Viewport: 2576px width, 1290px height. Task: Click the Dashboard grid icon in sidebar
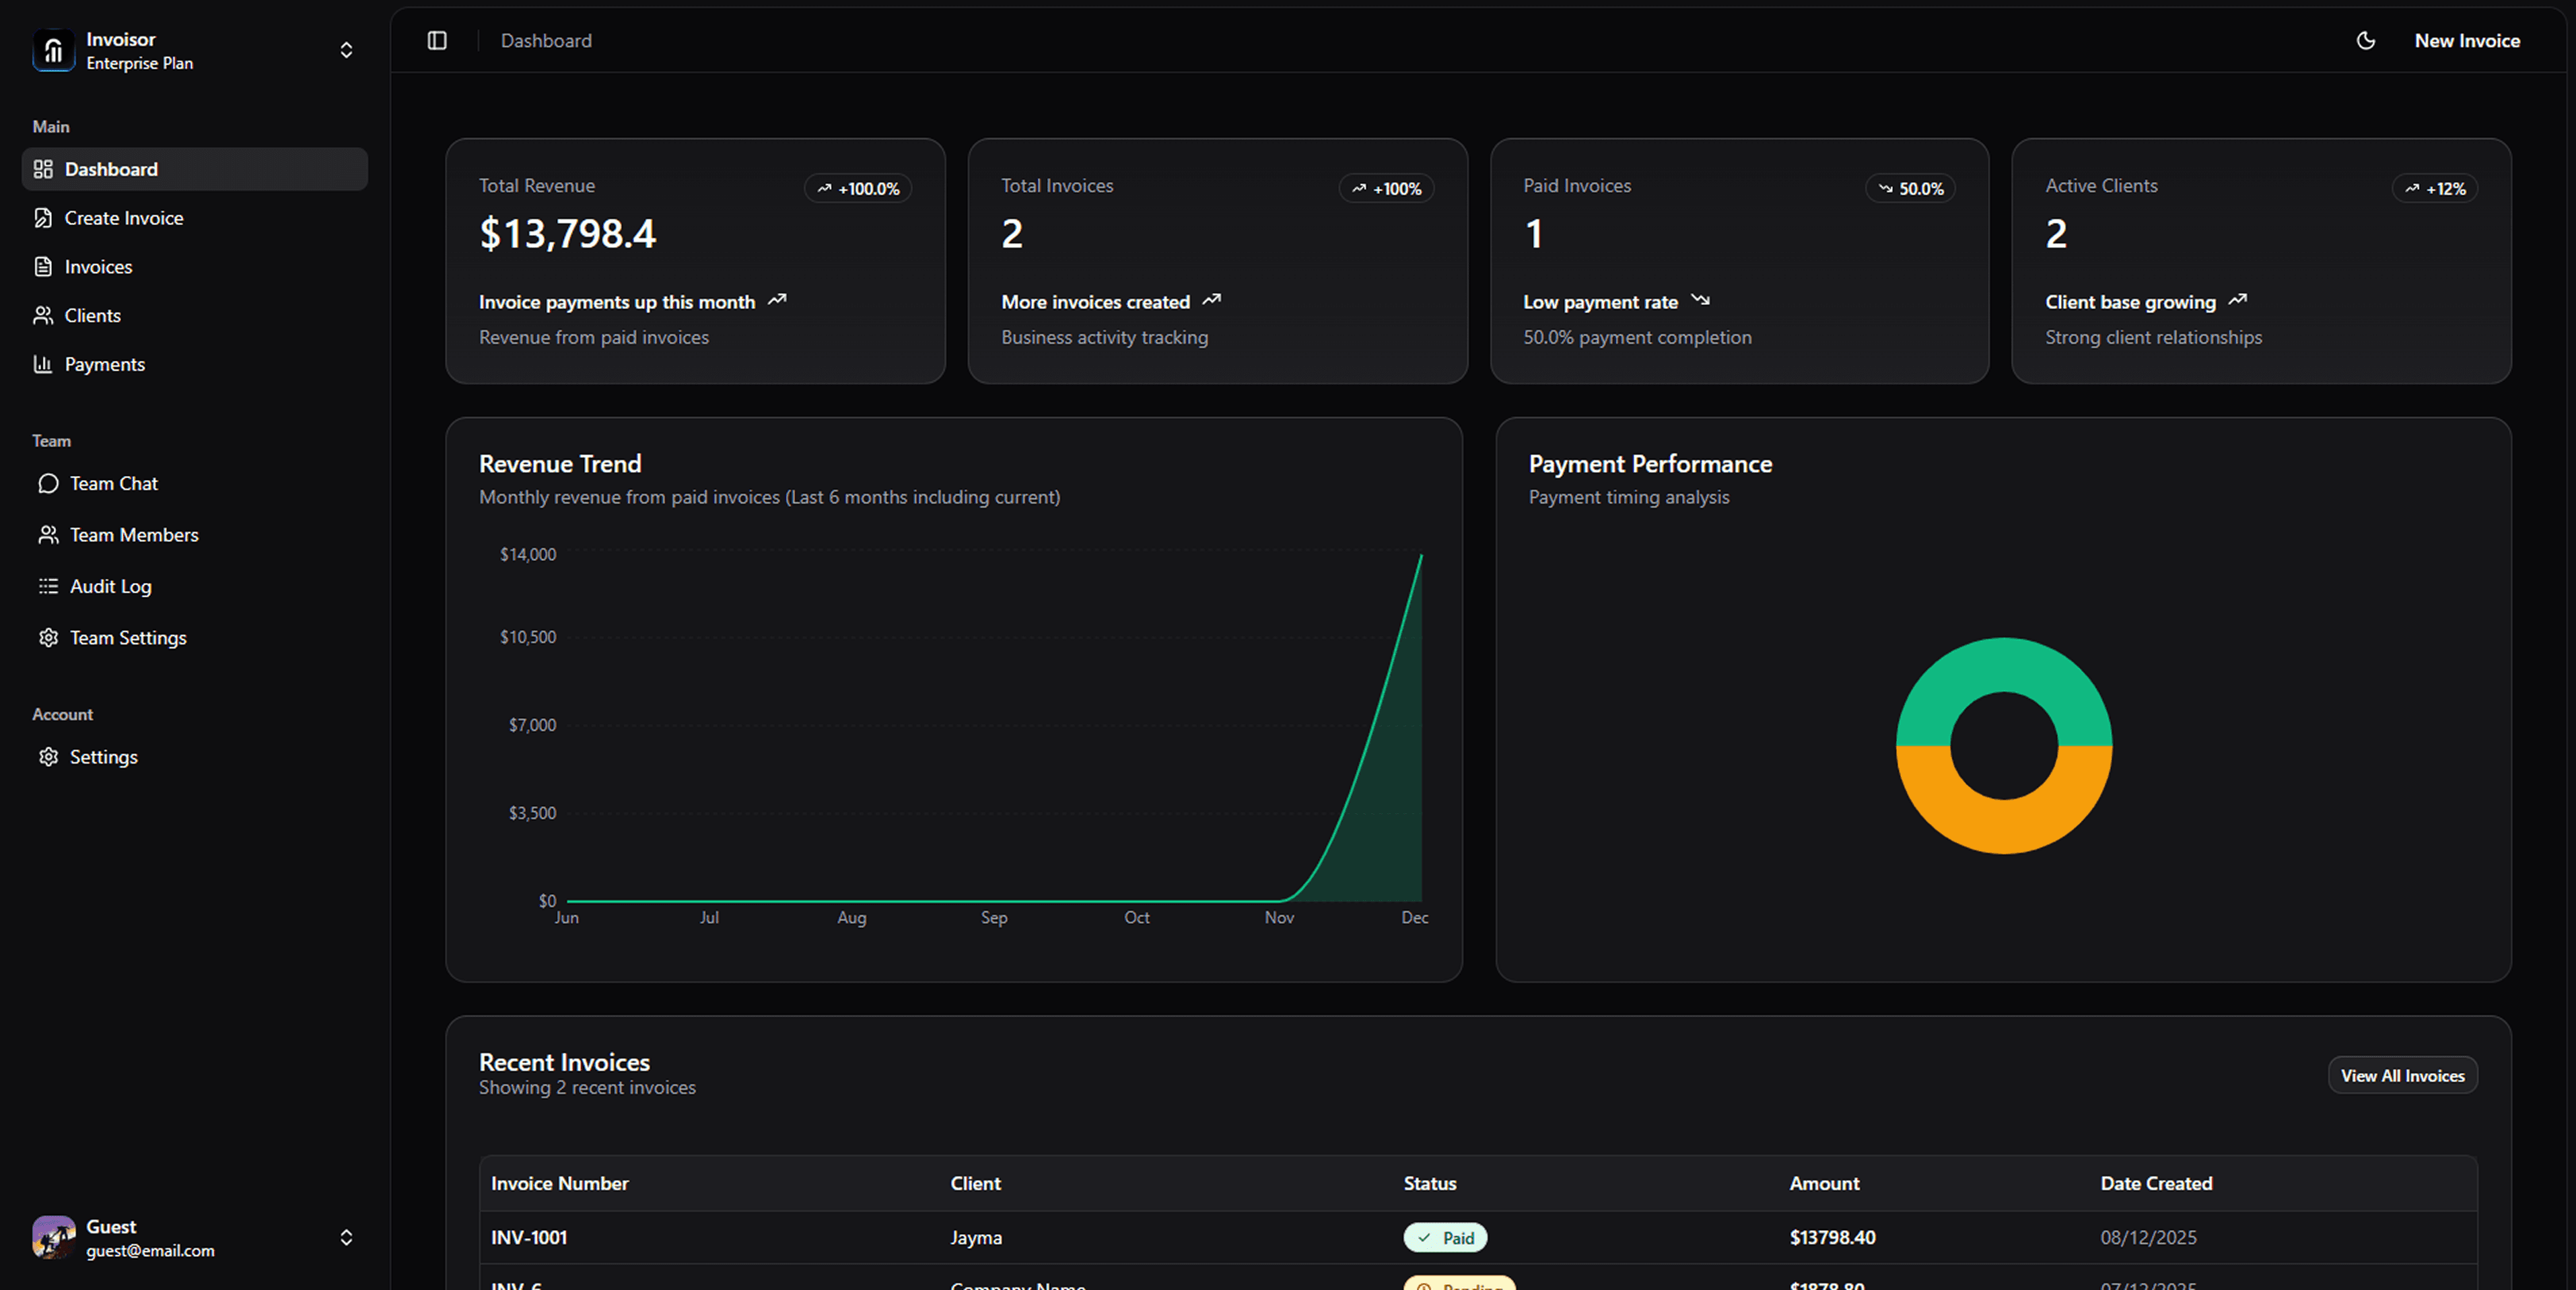coord(43,169)
